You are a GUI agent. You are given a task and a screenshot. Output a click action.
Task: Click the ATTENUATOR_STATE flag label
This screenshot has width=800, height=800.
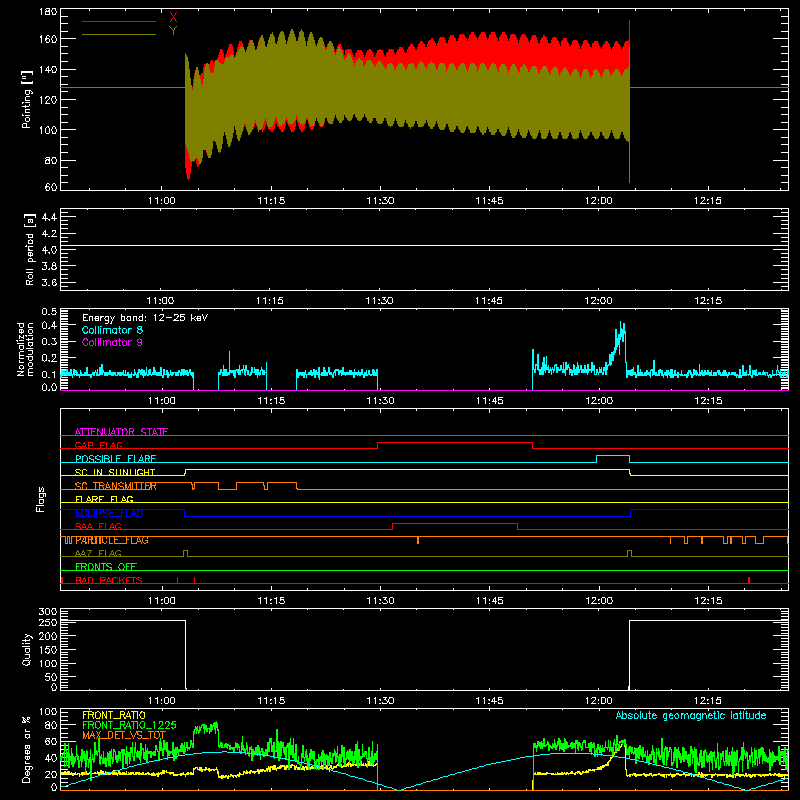(121, 432)
